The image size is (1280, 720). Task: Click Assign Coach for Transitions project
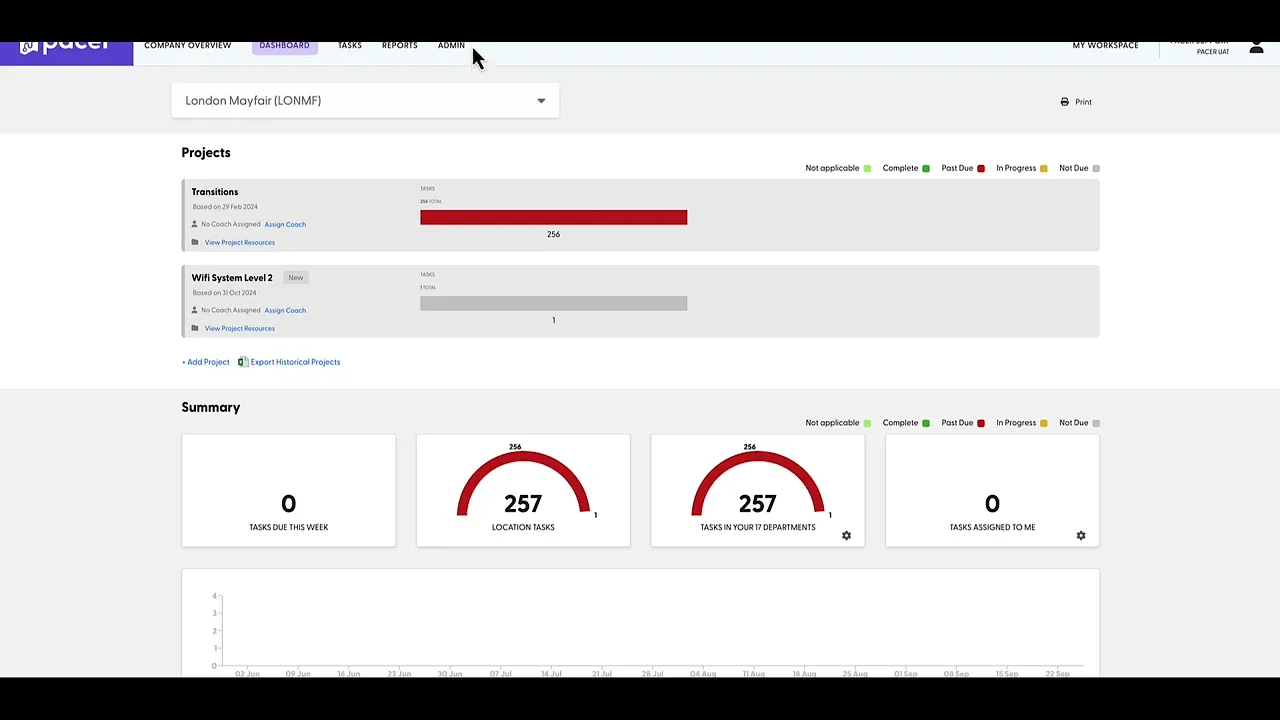(x=285, y=224)
